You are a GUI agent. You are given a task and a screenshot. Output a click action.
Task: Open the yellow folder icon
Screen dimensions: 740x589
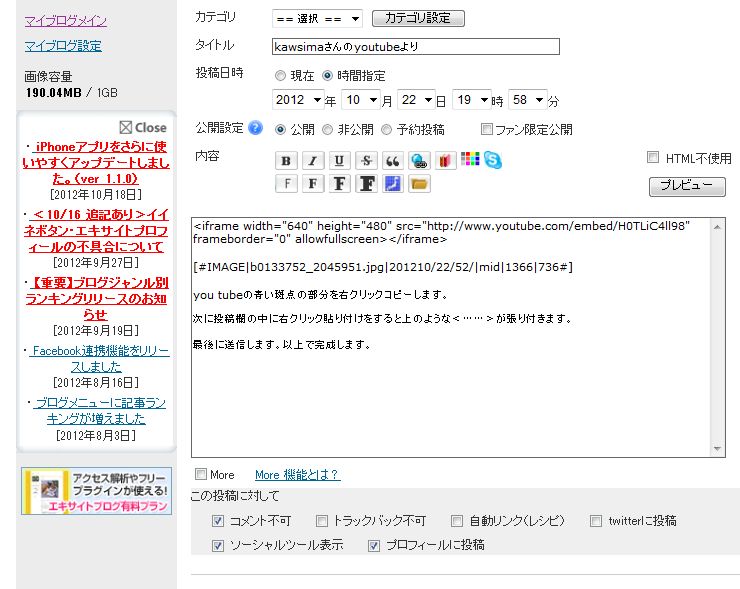(419, 184)
